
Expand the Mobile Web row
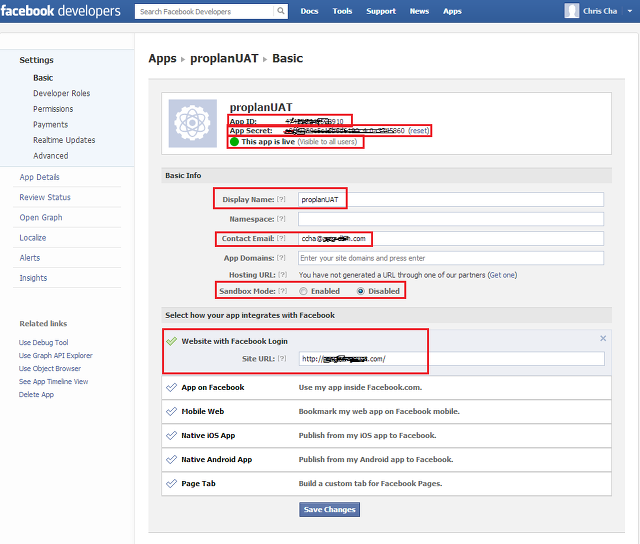[386, 411]
